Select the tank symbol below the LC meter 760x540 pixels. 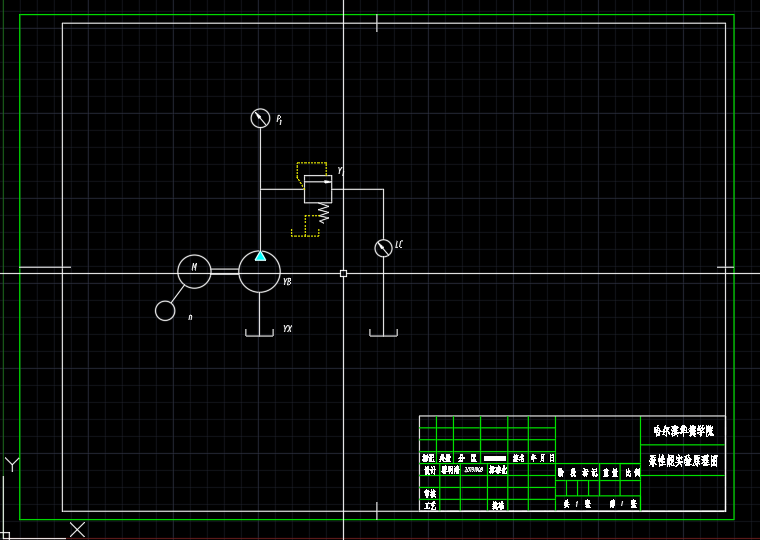(383, 333)
